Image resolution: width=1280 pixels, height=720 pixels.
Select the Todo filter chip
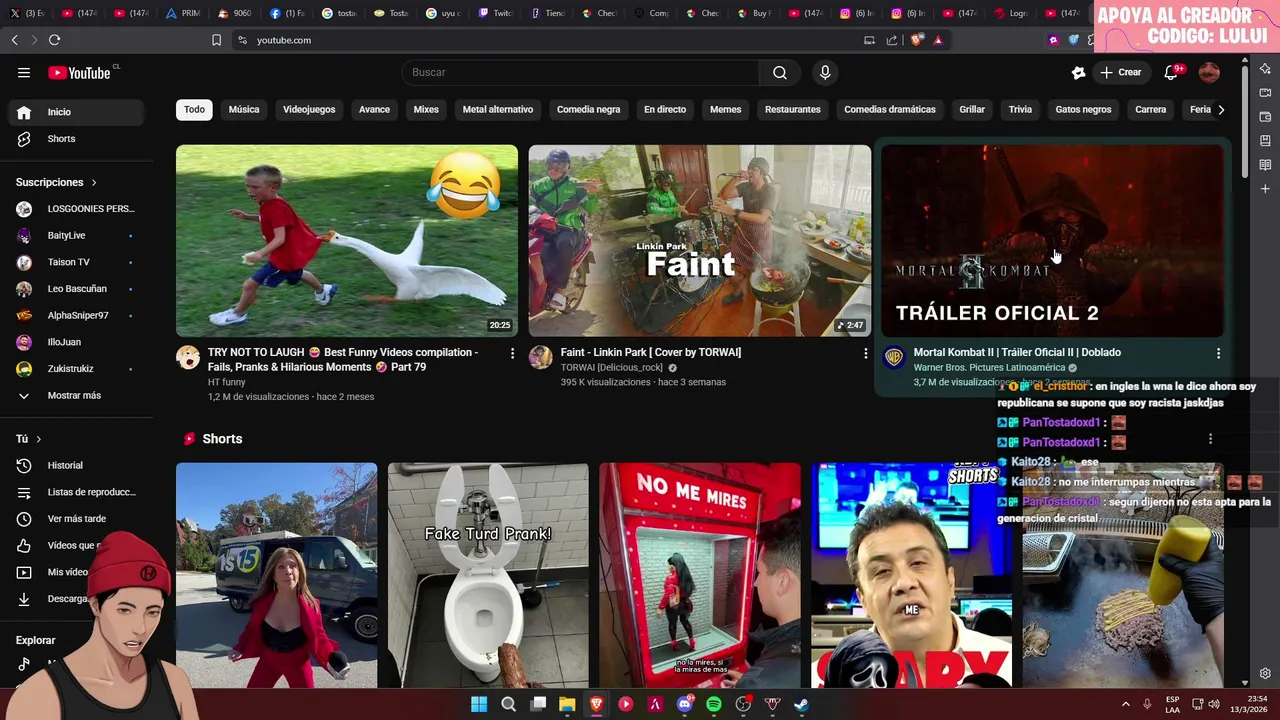[x=194, y=110]
